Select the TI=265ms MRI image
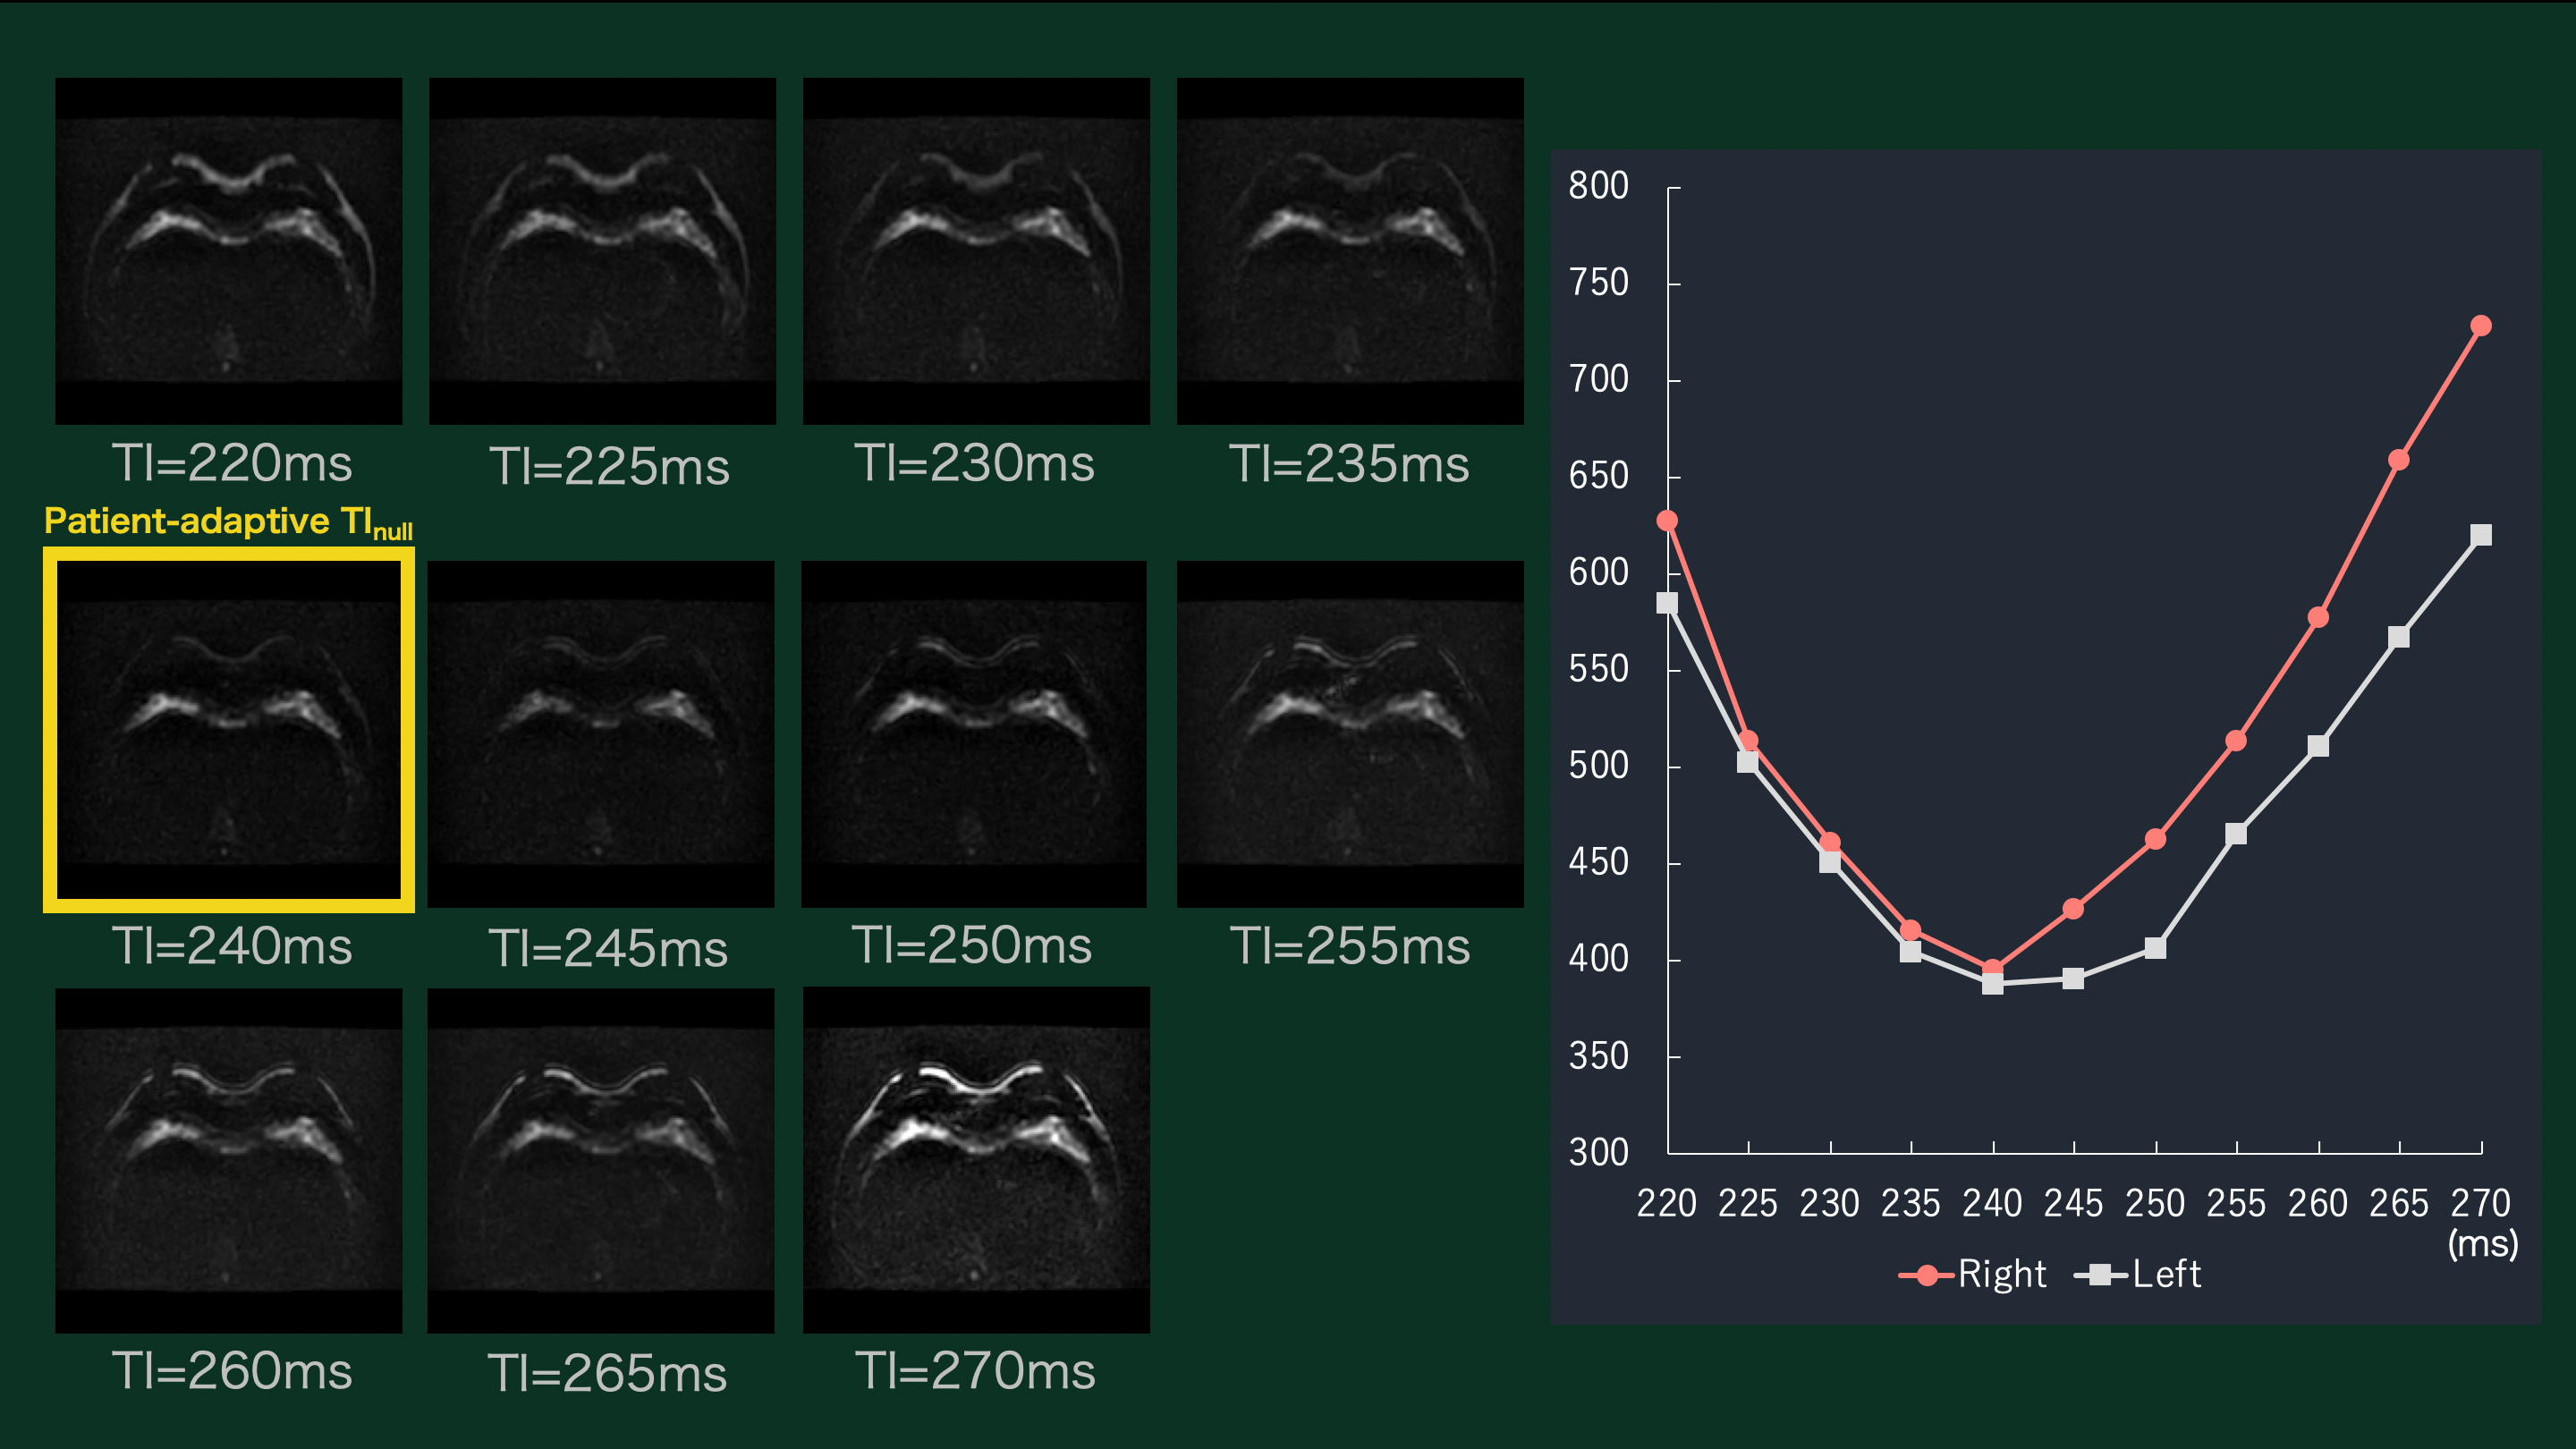This screenshot has width=2576, height=1449. click(x=601, y=1160)
